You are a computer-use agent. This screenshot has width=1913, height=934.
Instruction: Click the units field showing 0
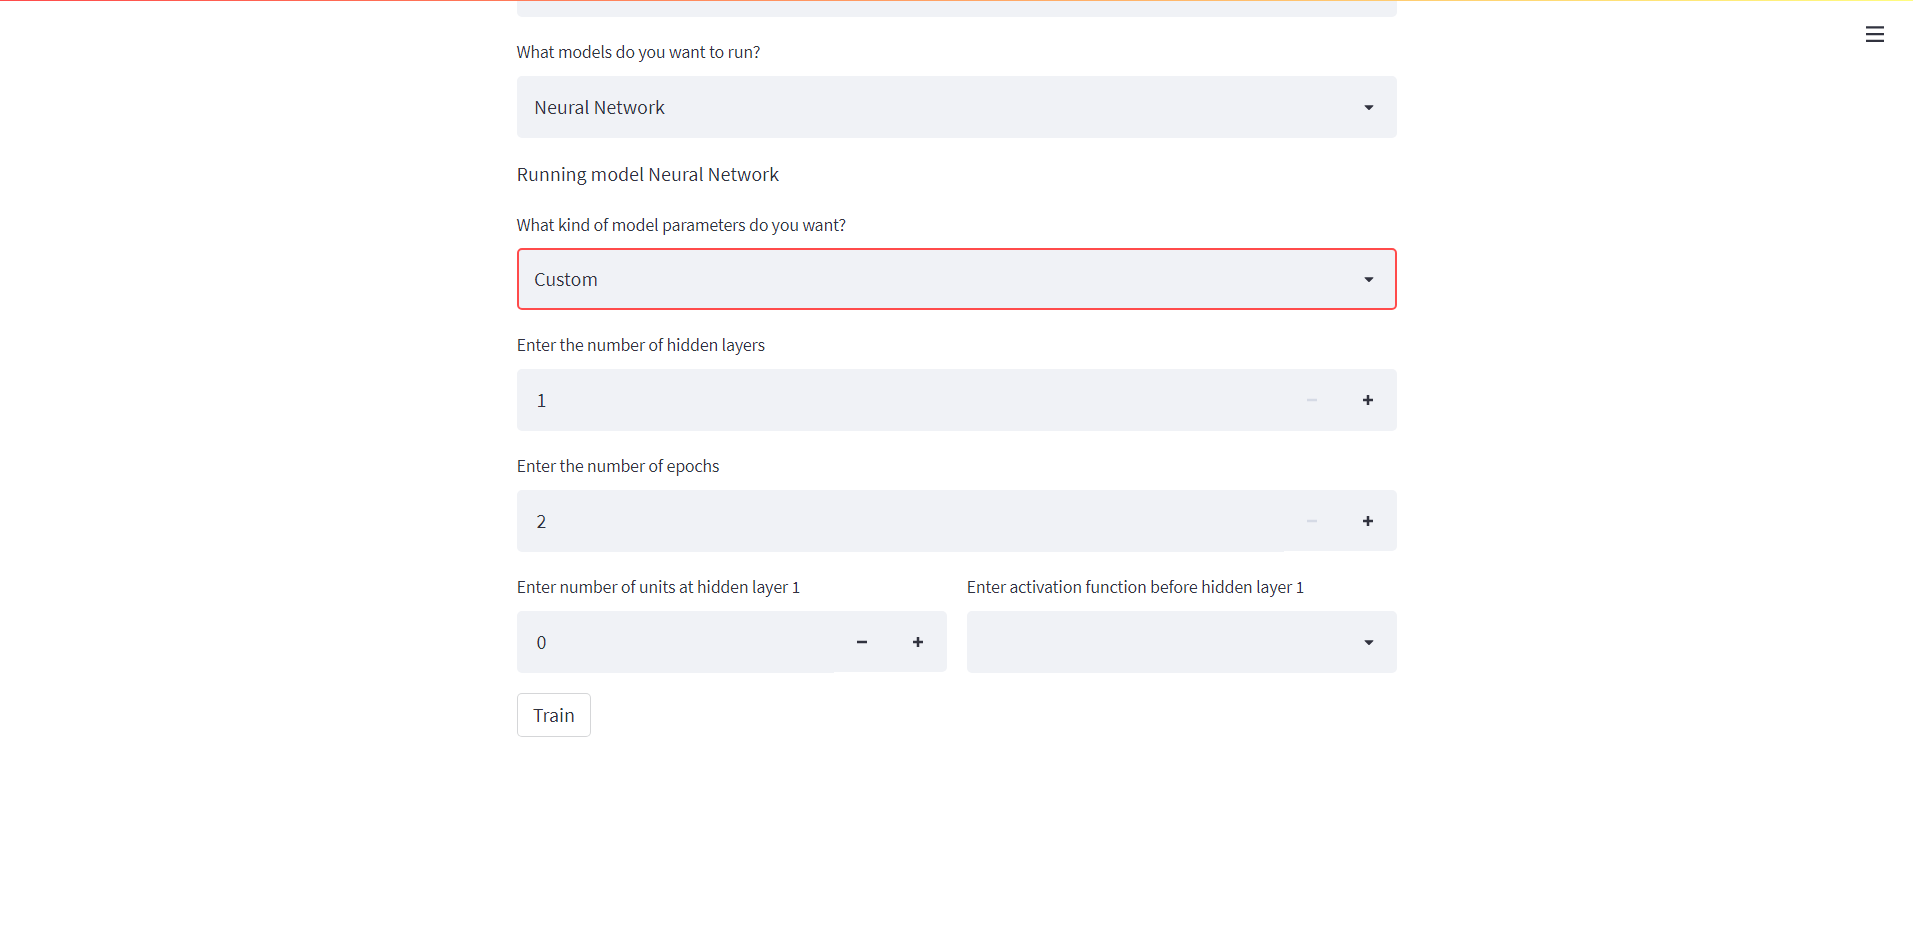(680, 642)
